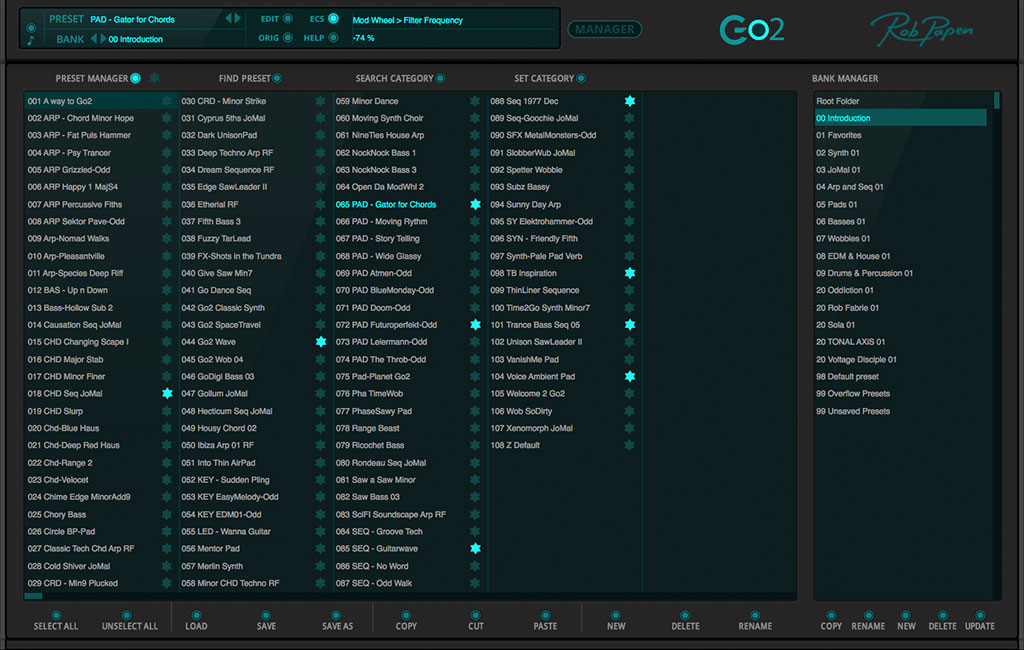Open the Find Preset option

tap(277, 78)
